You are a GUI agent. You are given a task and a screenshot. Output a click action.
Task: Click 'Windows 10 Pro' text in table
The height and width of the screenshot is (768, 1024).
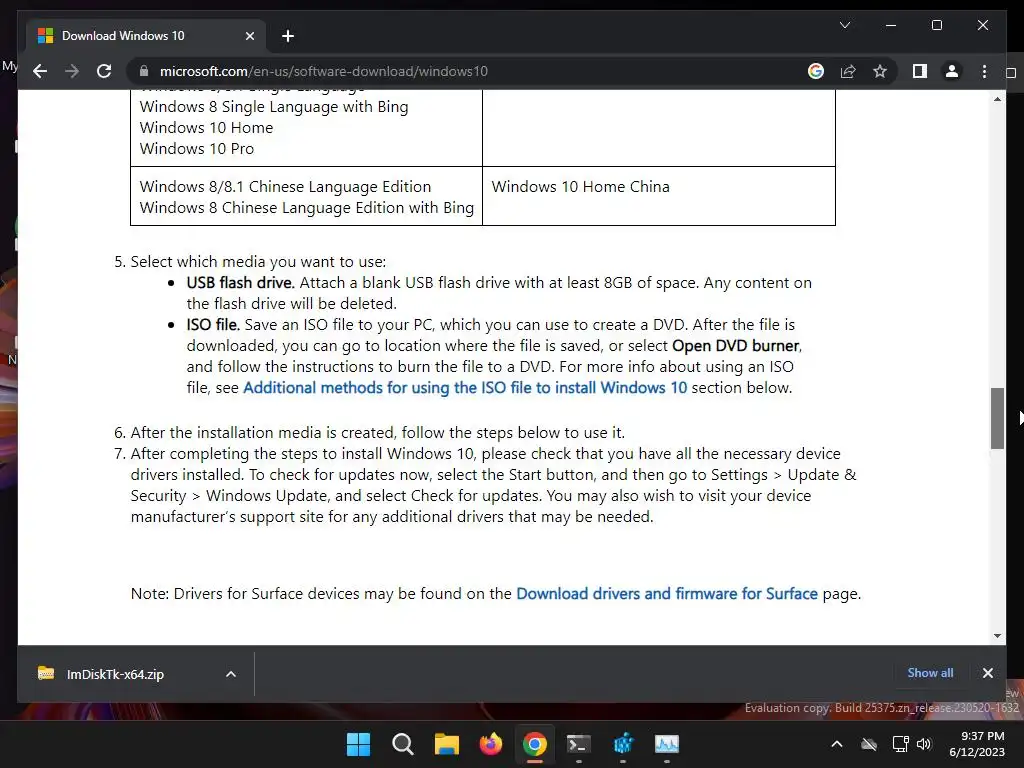(197, 148)
